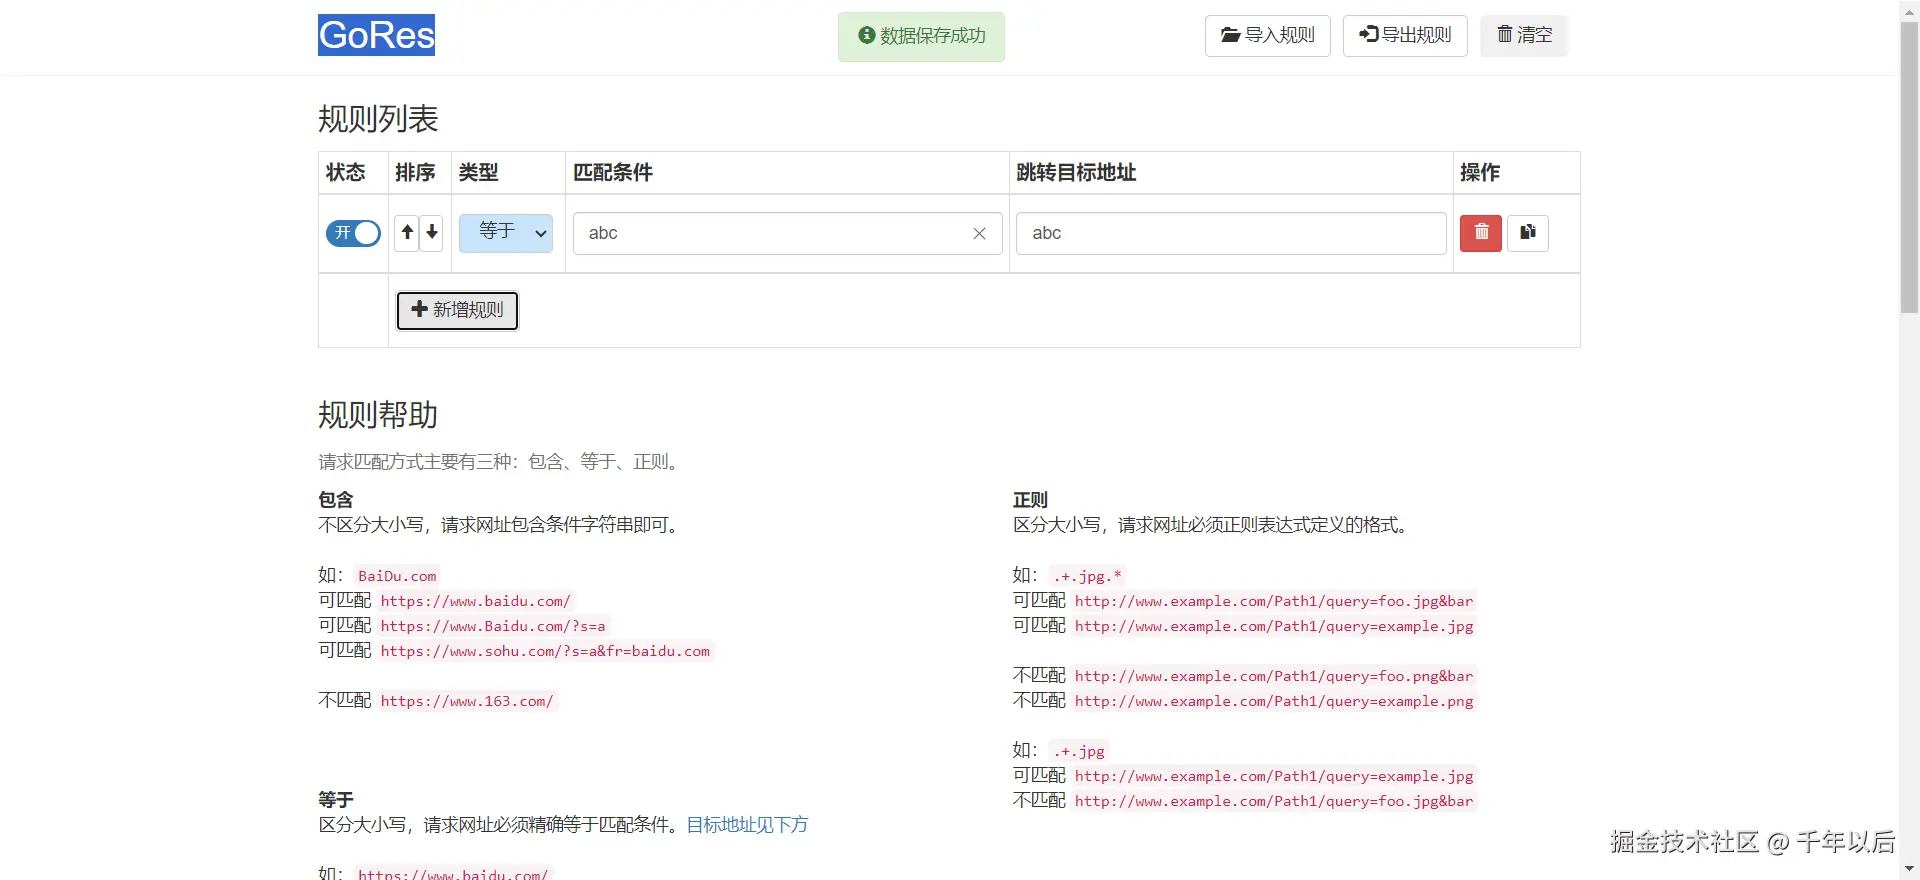Viewport: 1920px width, 880px height.
Task: Click the 排序 column header
Action: click(x=415, y=173)
